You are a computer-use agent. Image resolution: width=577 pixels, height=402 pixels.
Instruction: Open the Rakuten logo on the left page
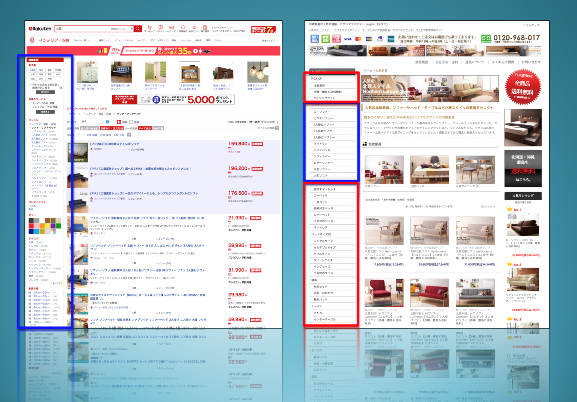pos(40,29)
